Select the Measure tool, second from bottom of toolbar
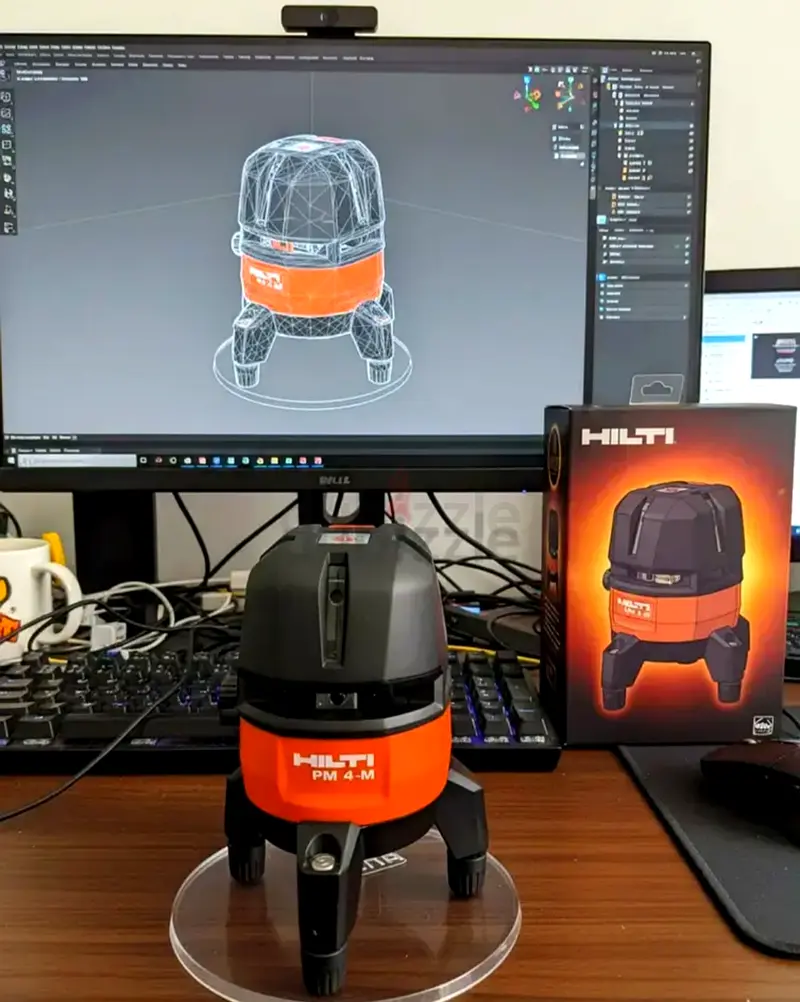 point(6,210)
